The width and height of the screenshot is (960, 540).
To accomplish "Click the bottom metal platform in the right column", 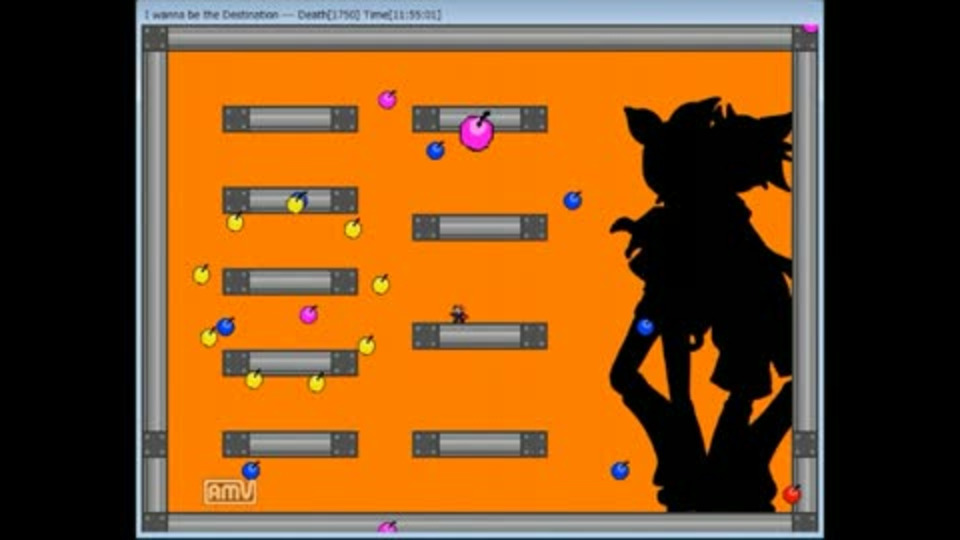I will click(x=480, y=444).
